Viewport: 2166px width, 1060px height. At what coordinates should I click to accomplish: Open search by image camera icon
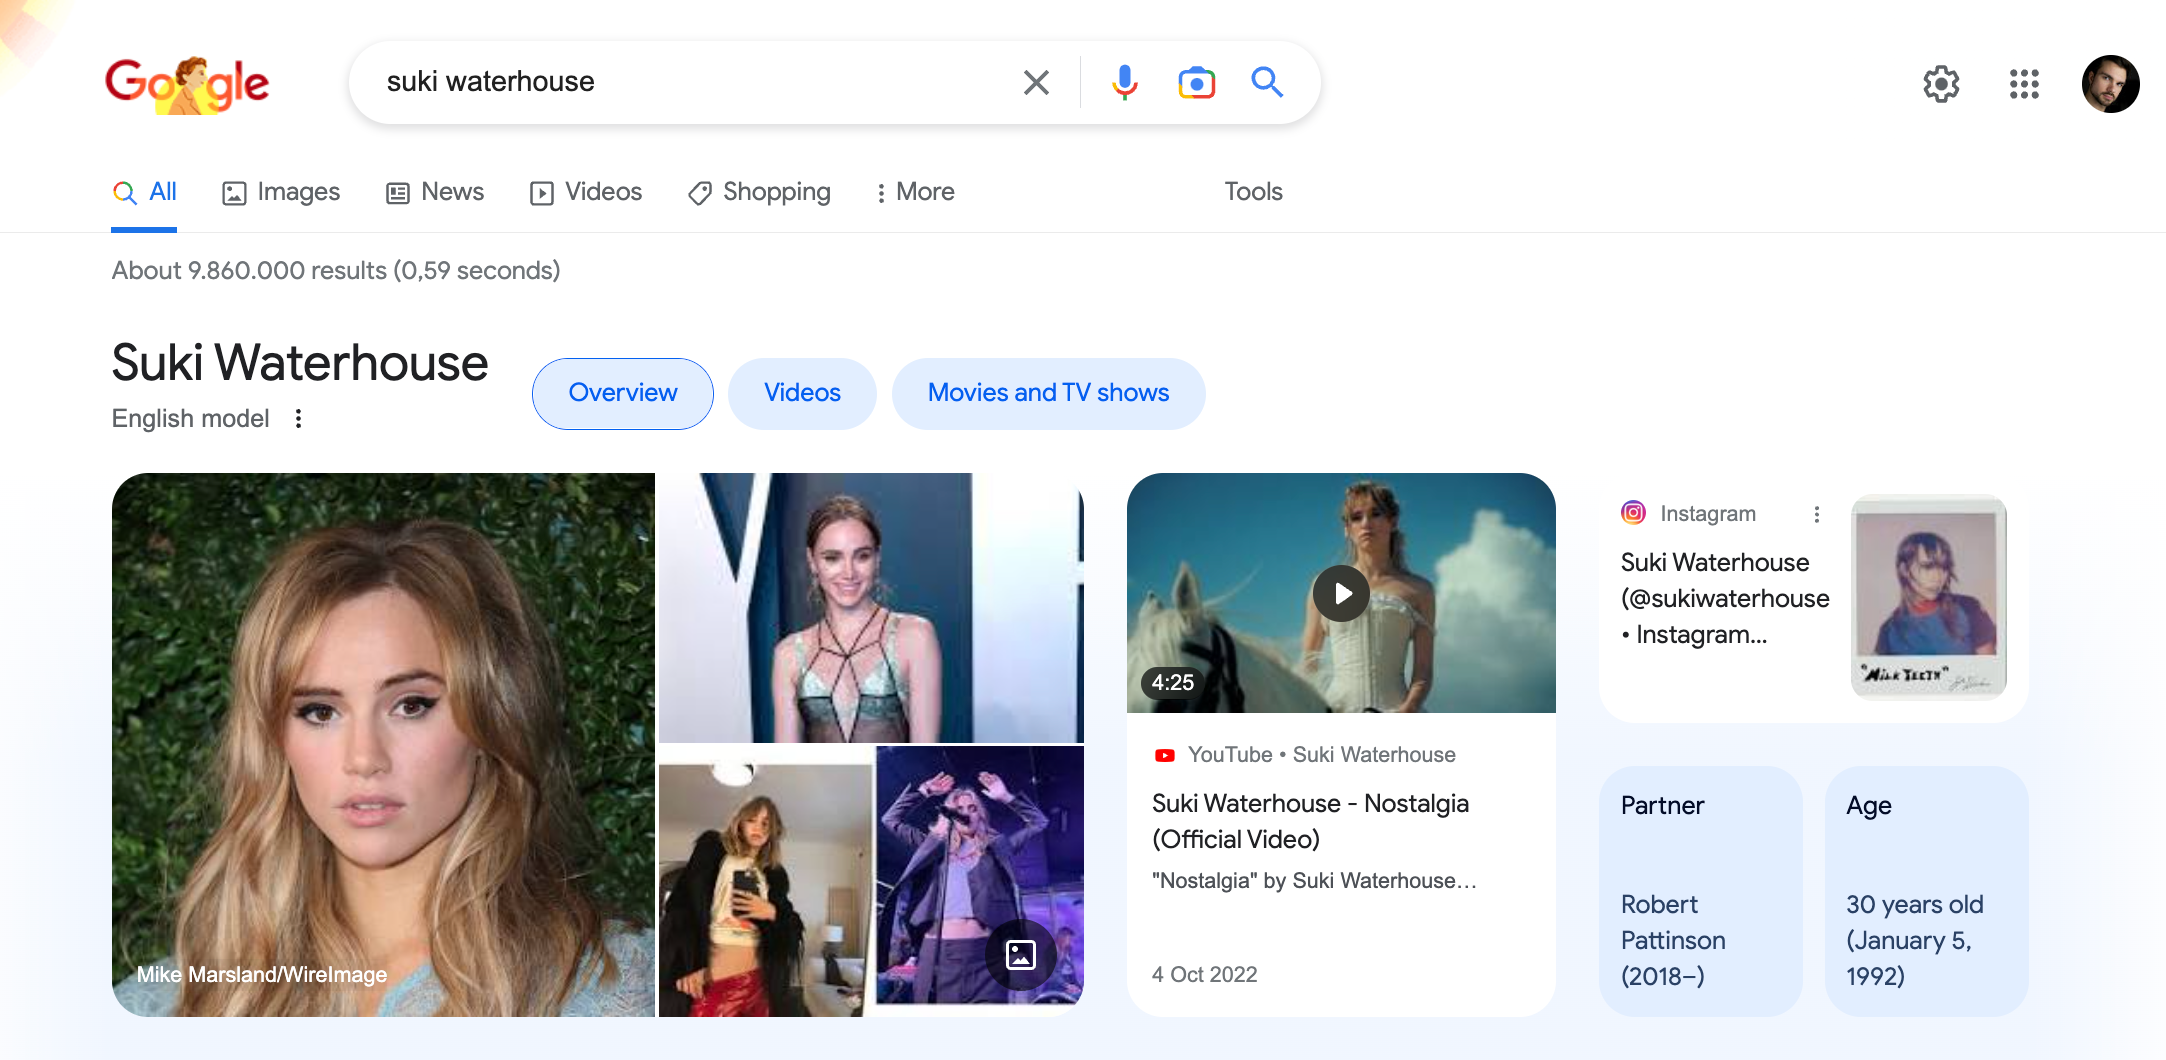click(x=1196, y=82)
